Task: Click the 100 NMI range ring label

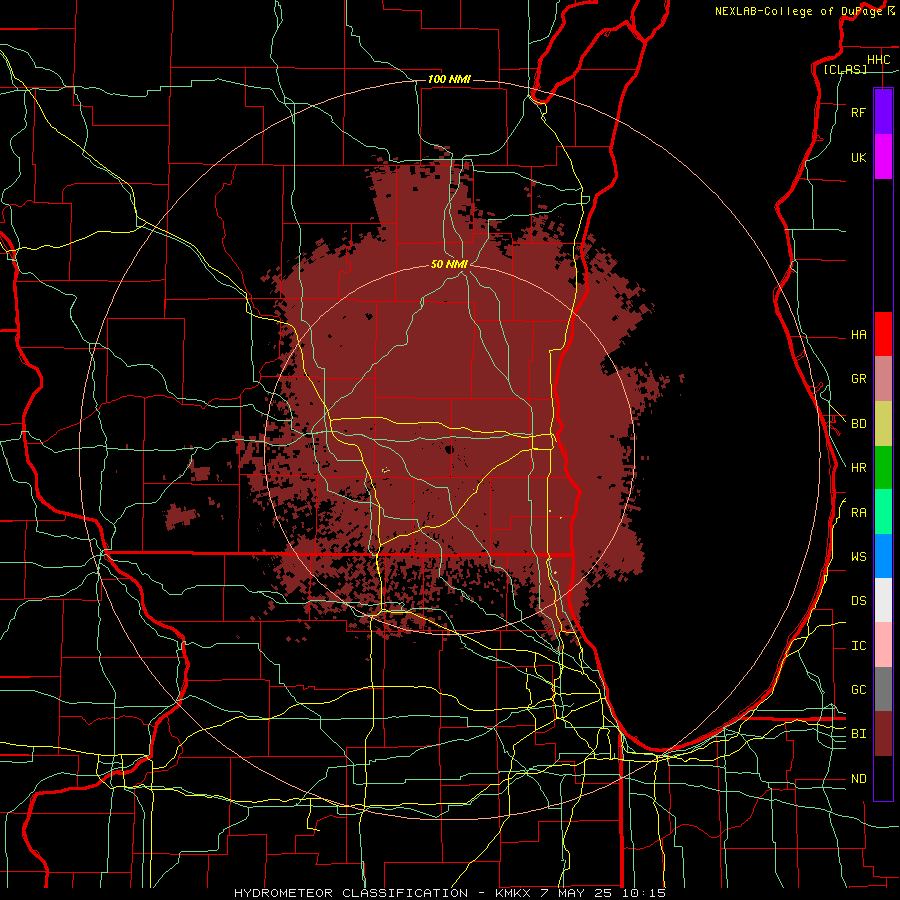Action: pos(449,79)
